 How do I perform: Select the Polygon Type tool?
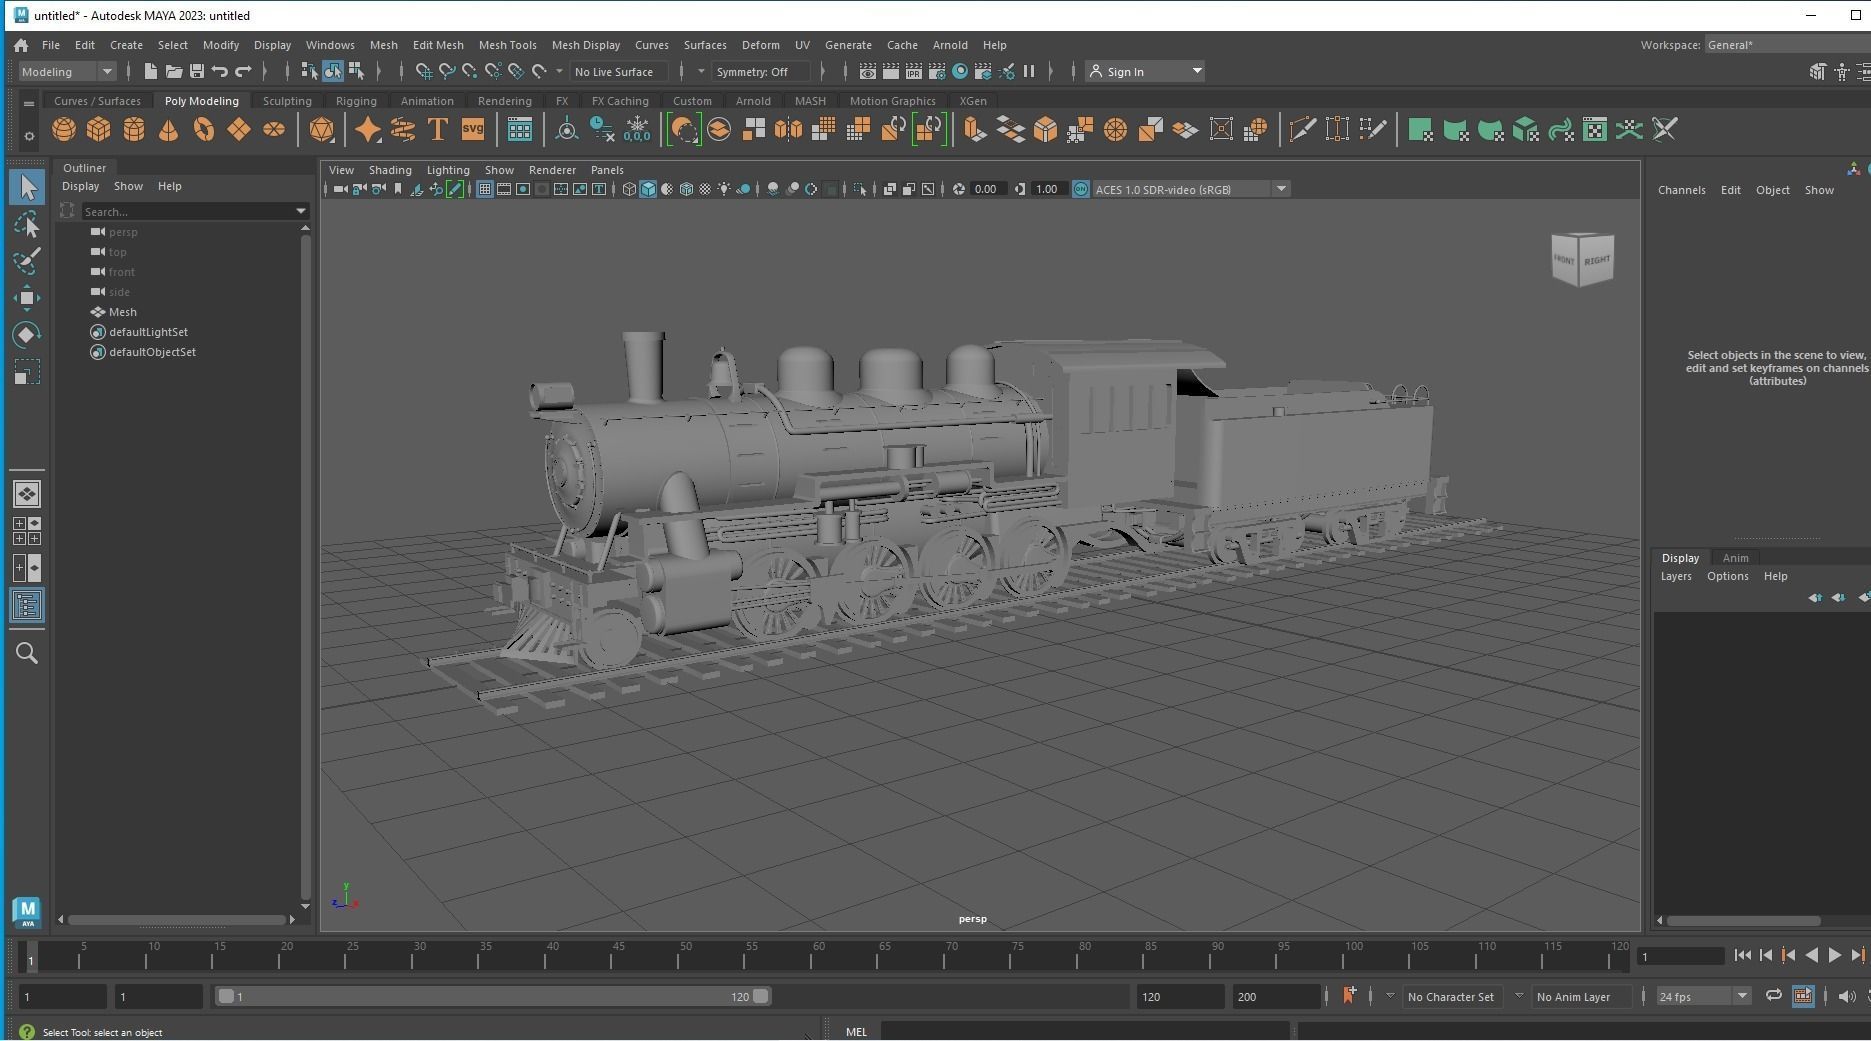[437, 129]
